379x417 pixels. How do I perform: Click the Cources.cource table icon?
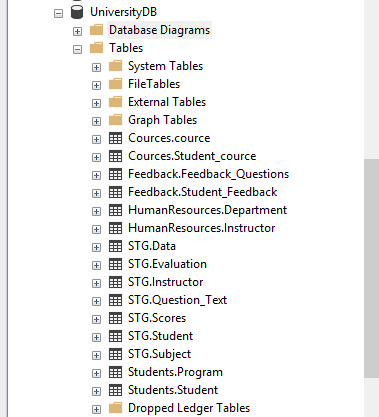coord(115,138)
